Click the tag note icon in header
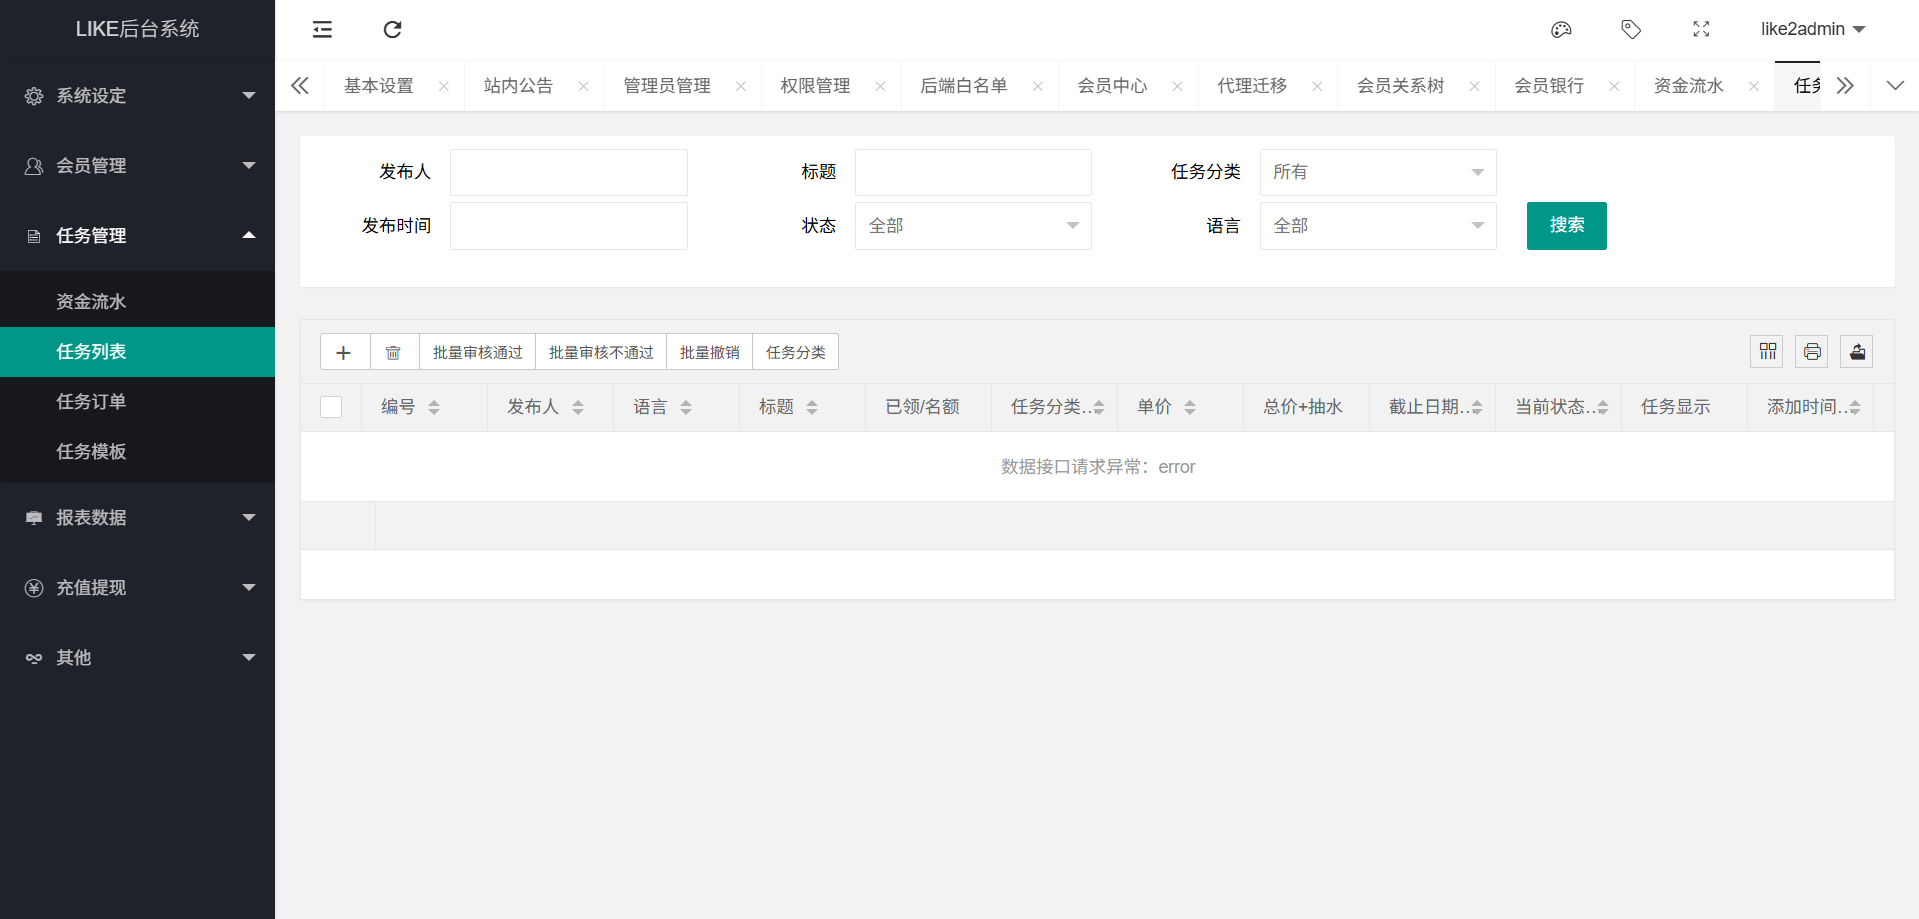This screenshot has height=919, width=1919. pyautogui.click(x=1631, y=29)
